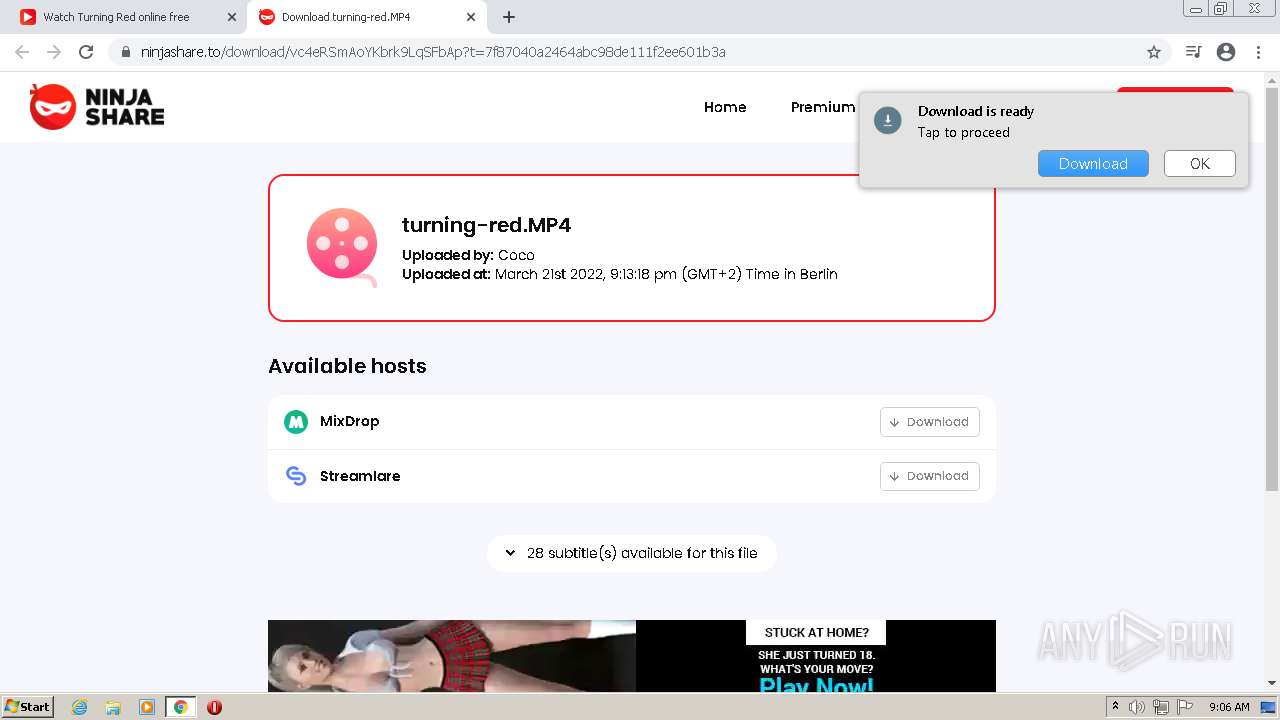Click the Download is ready text

[976, 111]
